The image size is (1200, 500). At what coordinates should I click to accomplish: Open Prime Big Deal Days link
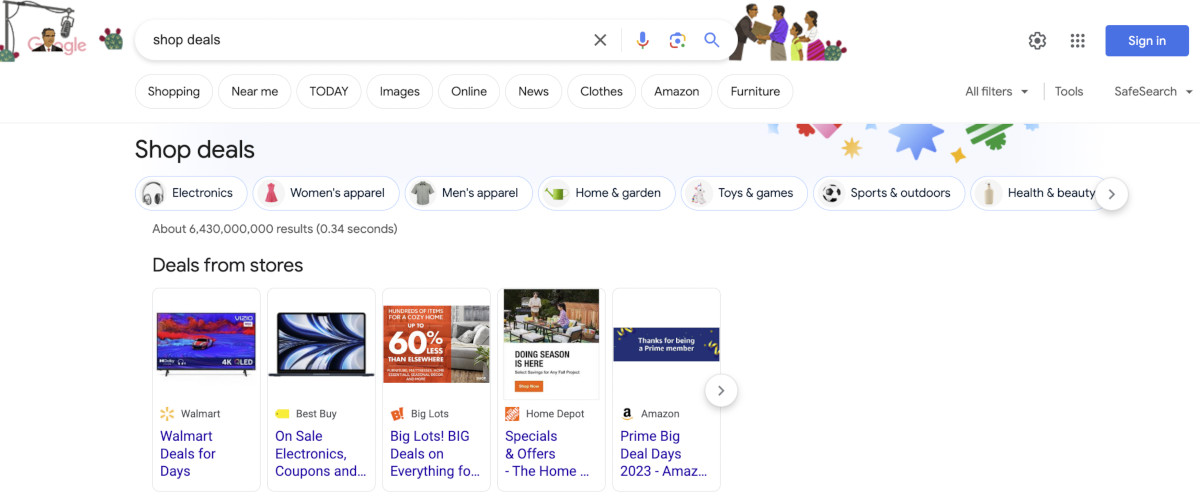click(x=664, y=453)
